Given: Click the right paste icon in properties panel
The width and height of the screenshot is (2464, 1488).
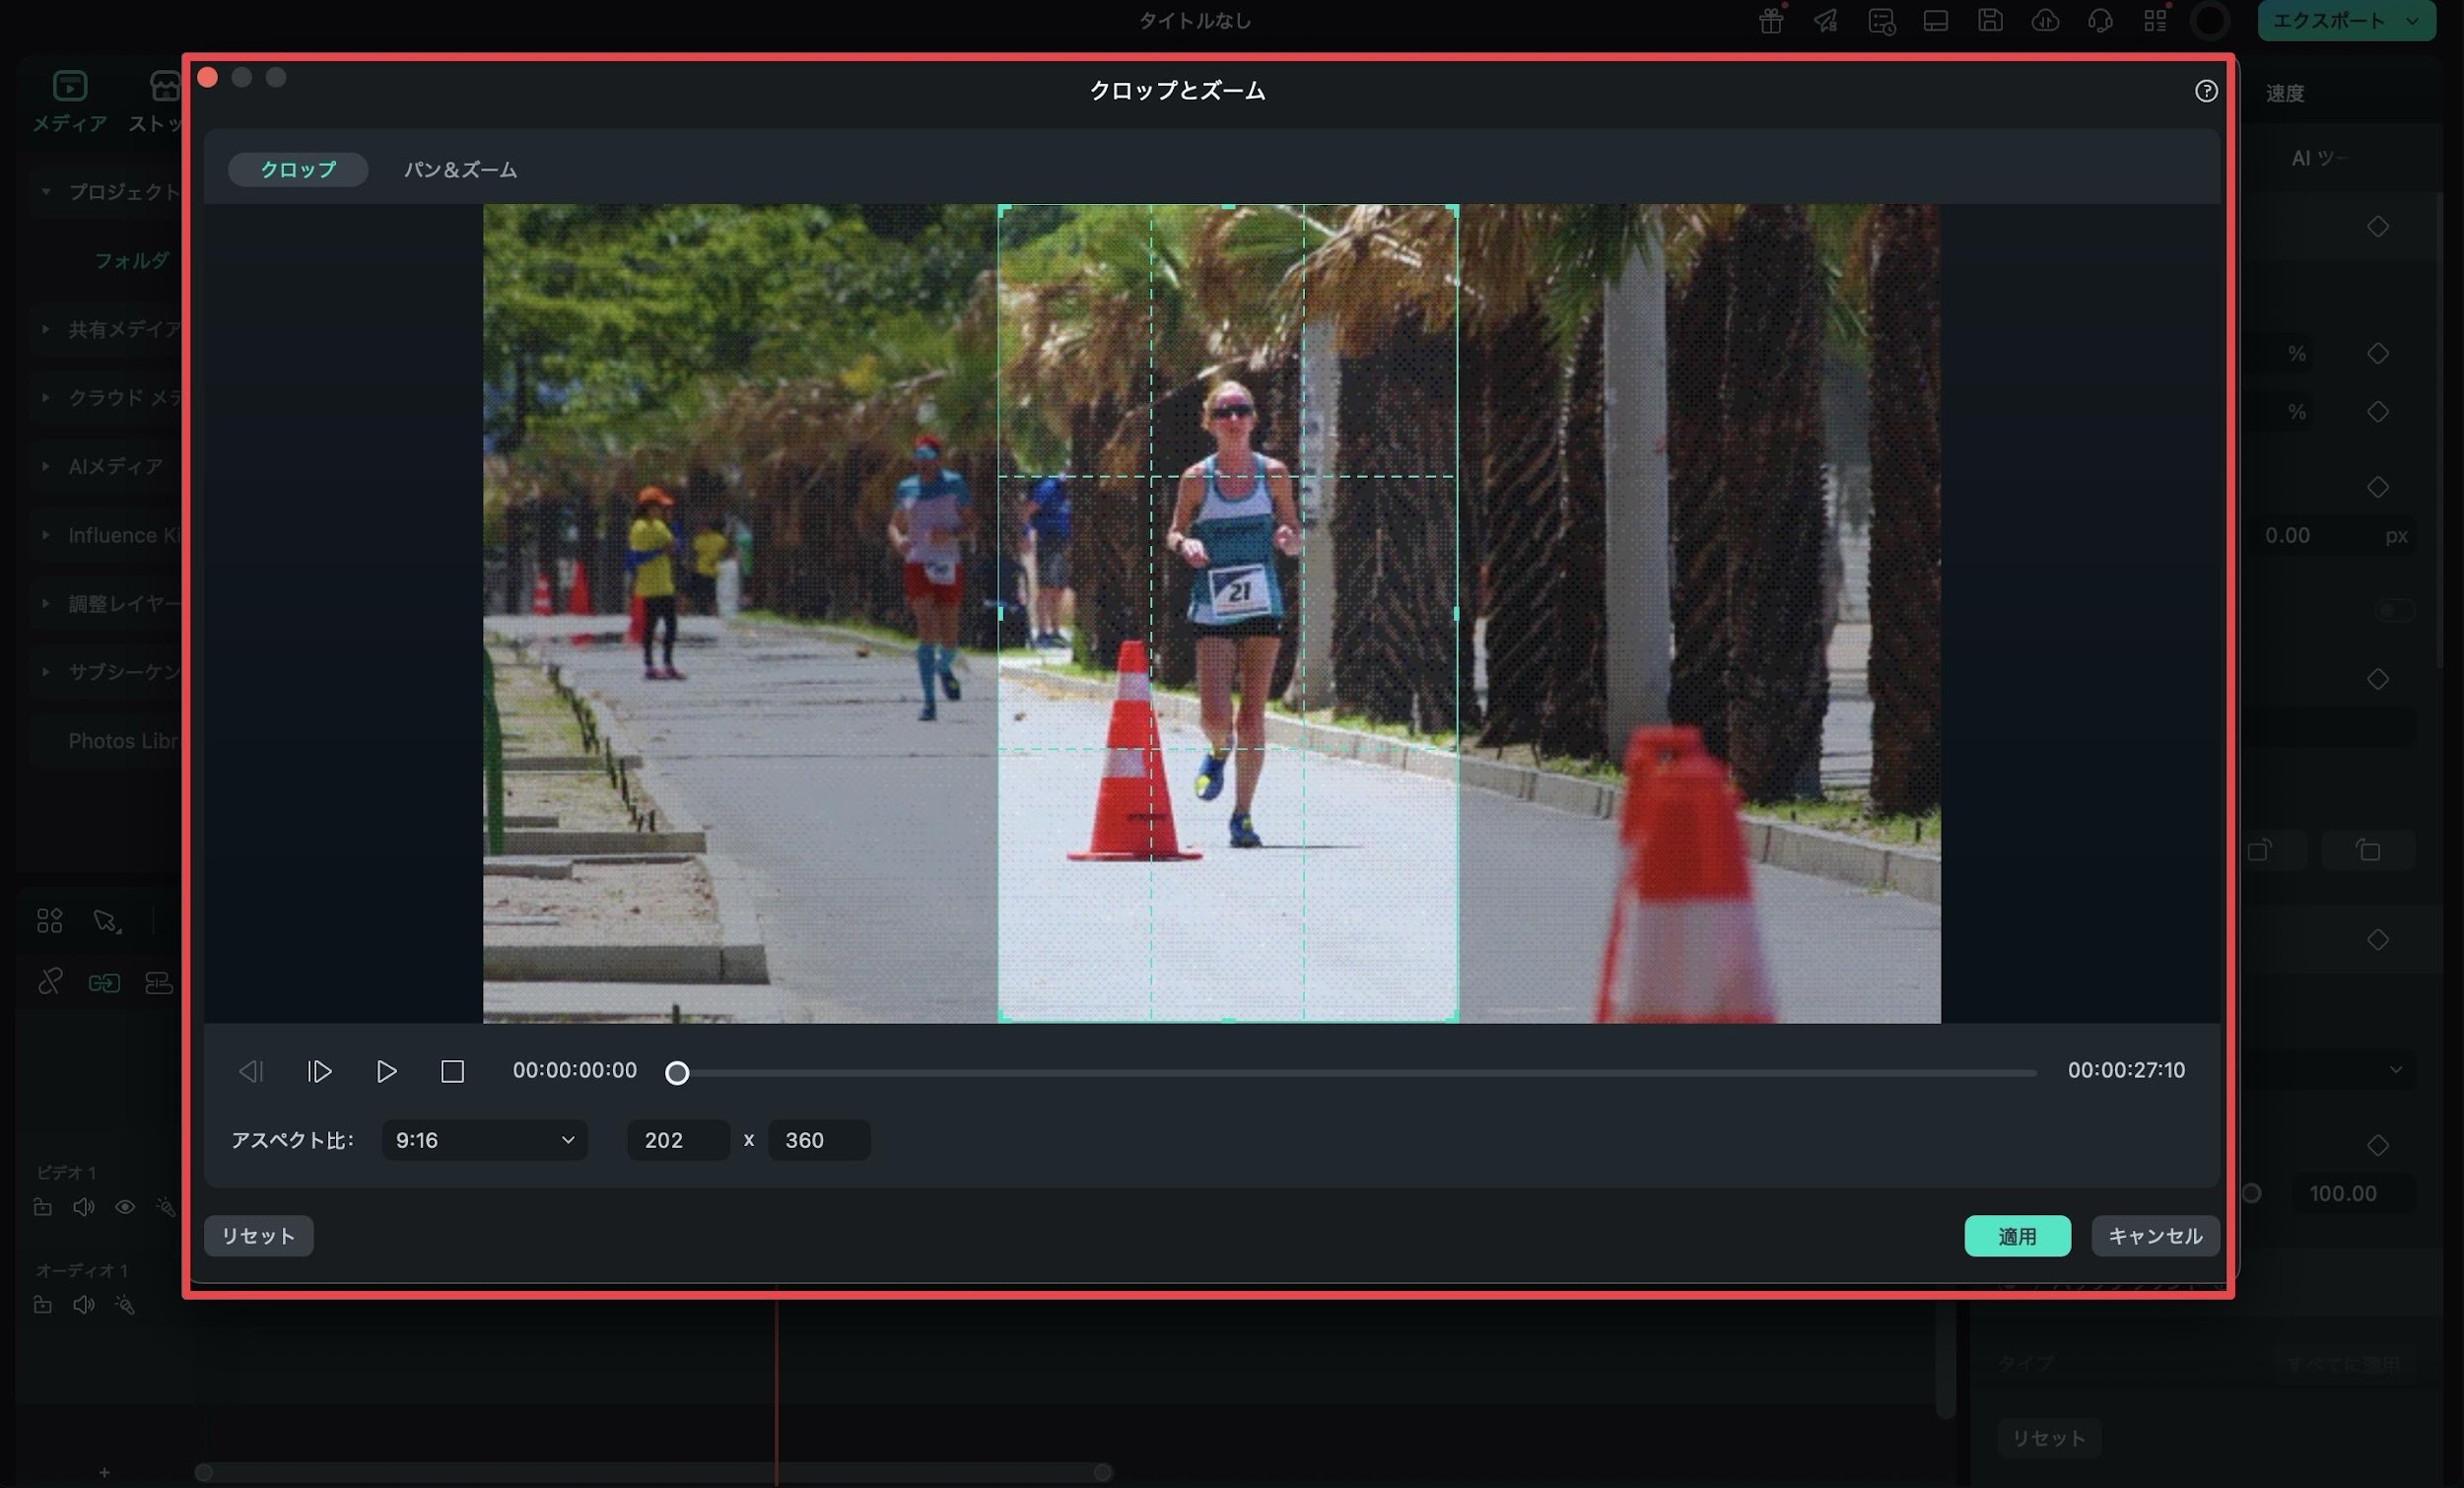Looking at the screenshot, I should pyautogui.click(x=2368, y=850).
